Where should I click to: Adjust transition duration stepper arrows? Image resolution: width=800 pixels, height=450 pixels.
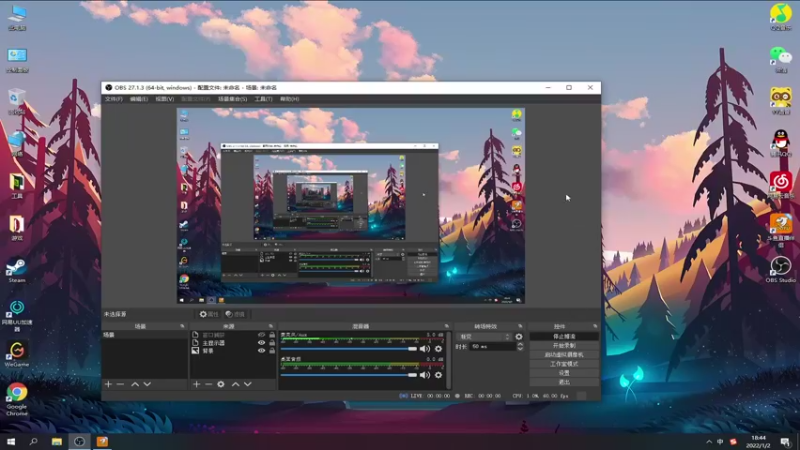click(520, 346)
